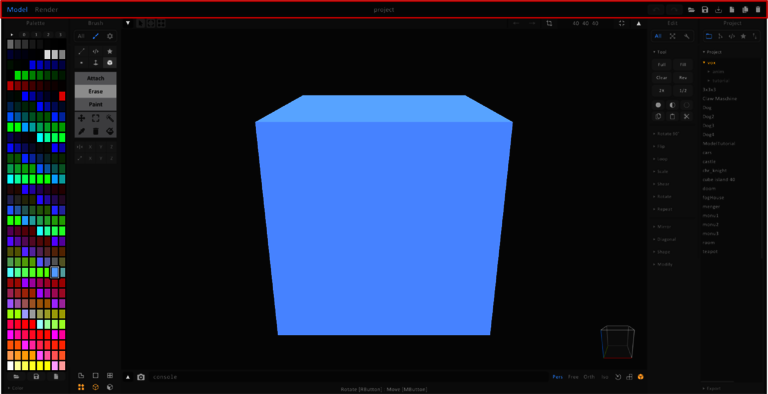Click the wrench tab icon in Edit panel
The width and height of the screenshot is (768, 394).
click(x=687, y=36)
